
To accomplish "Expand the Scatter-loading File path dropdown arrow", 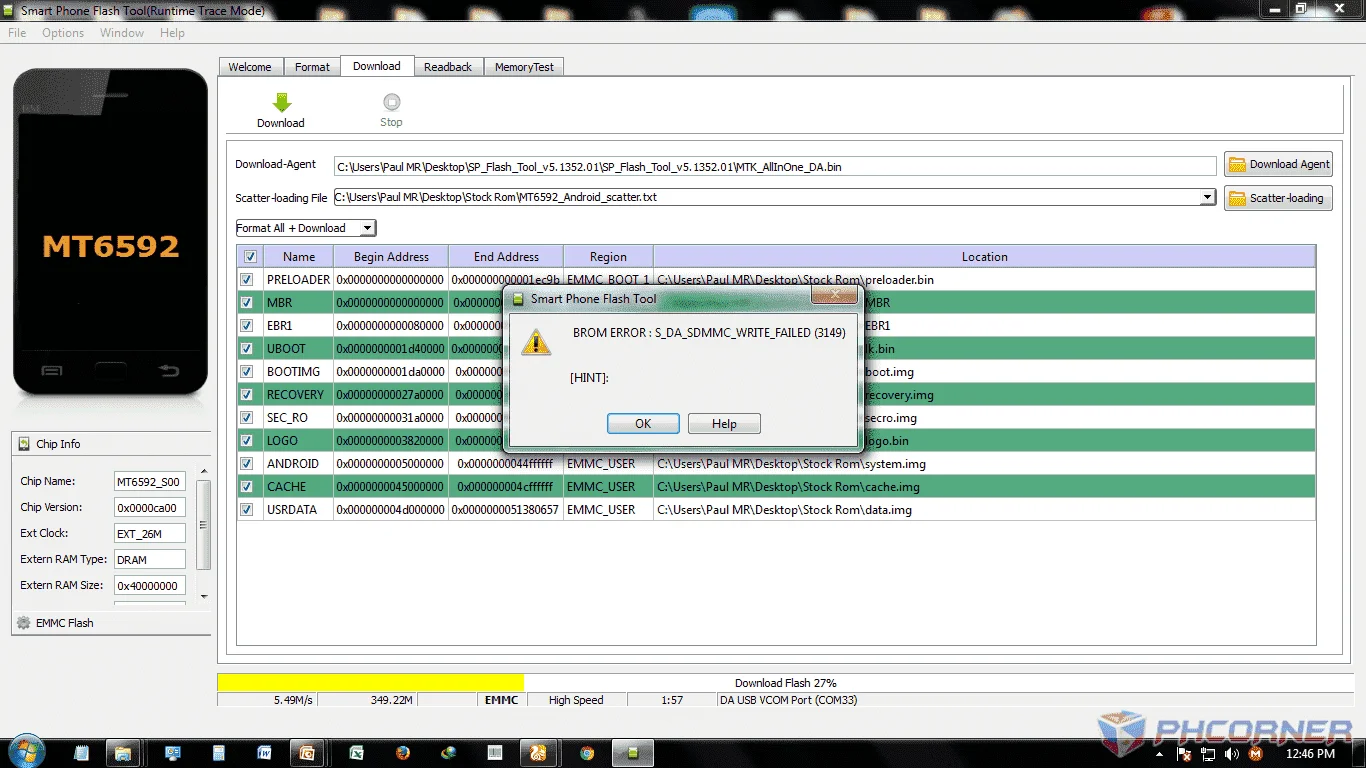I will pyautogui.click(x=1208, y=197).
